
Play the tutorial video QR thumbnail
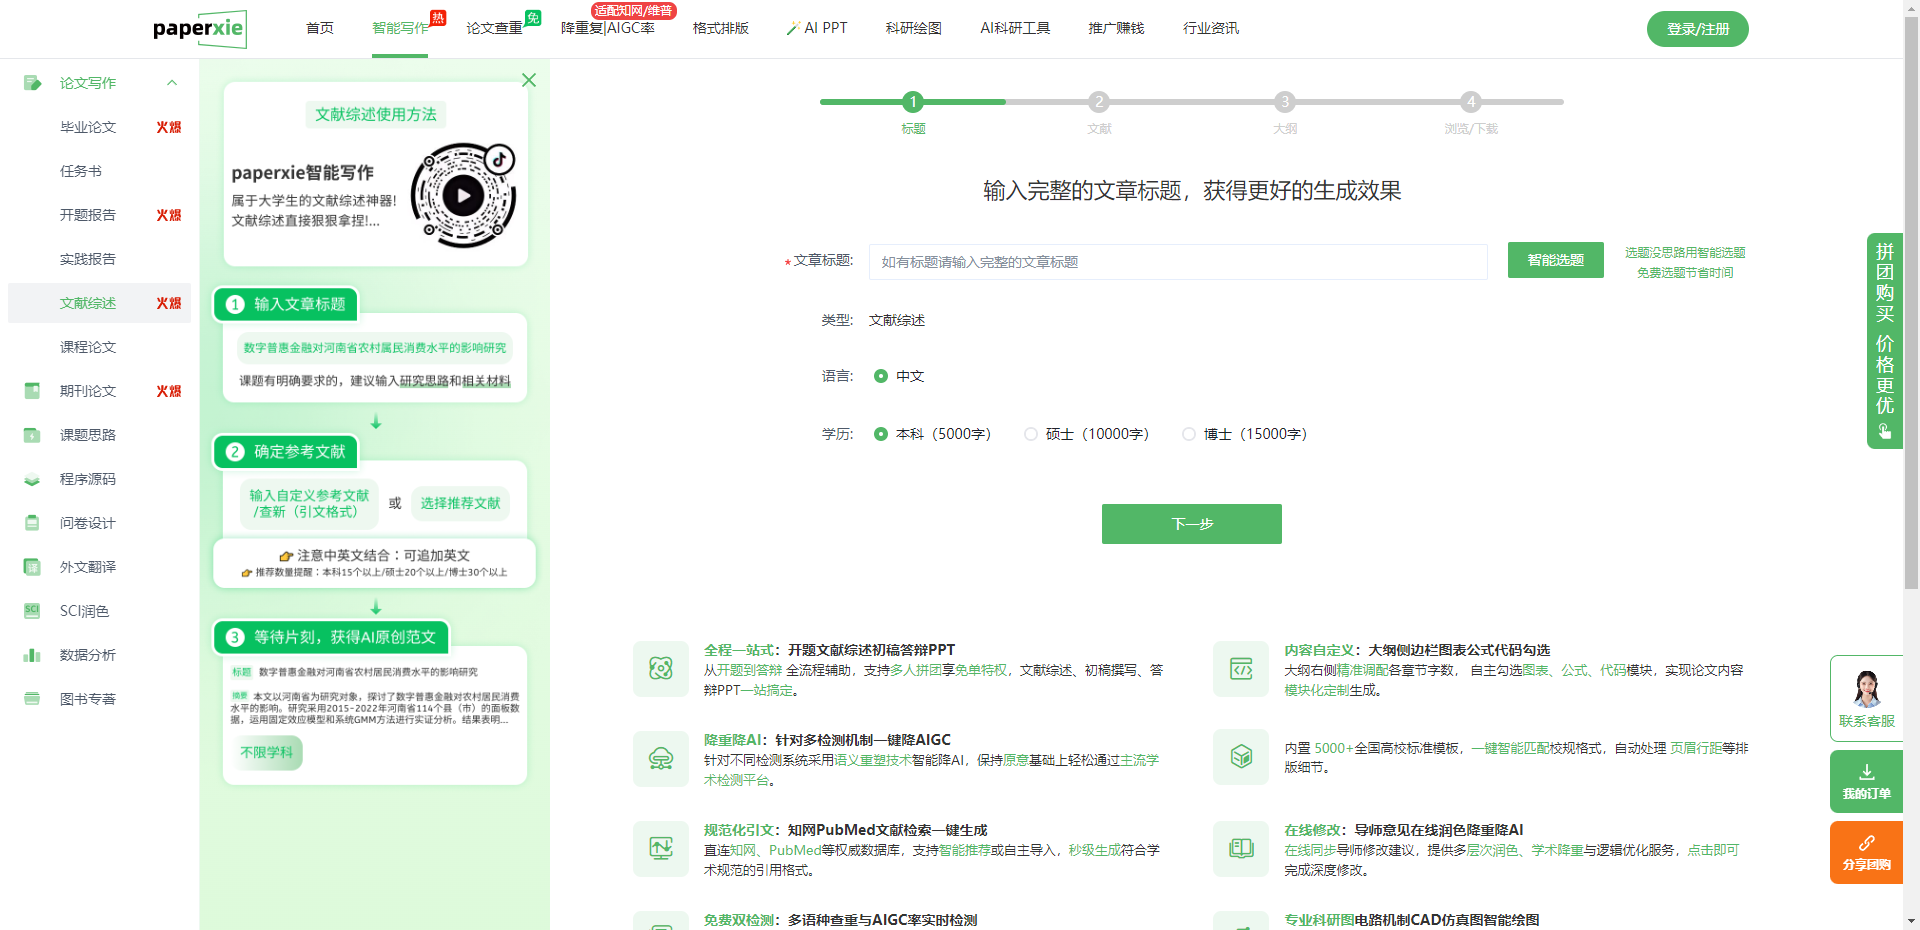tap(463, 196)
